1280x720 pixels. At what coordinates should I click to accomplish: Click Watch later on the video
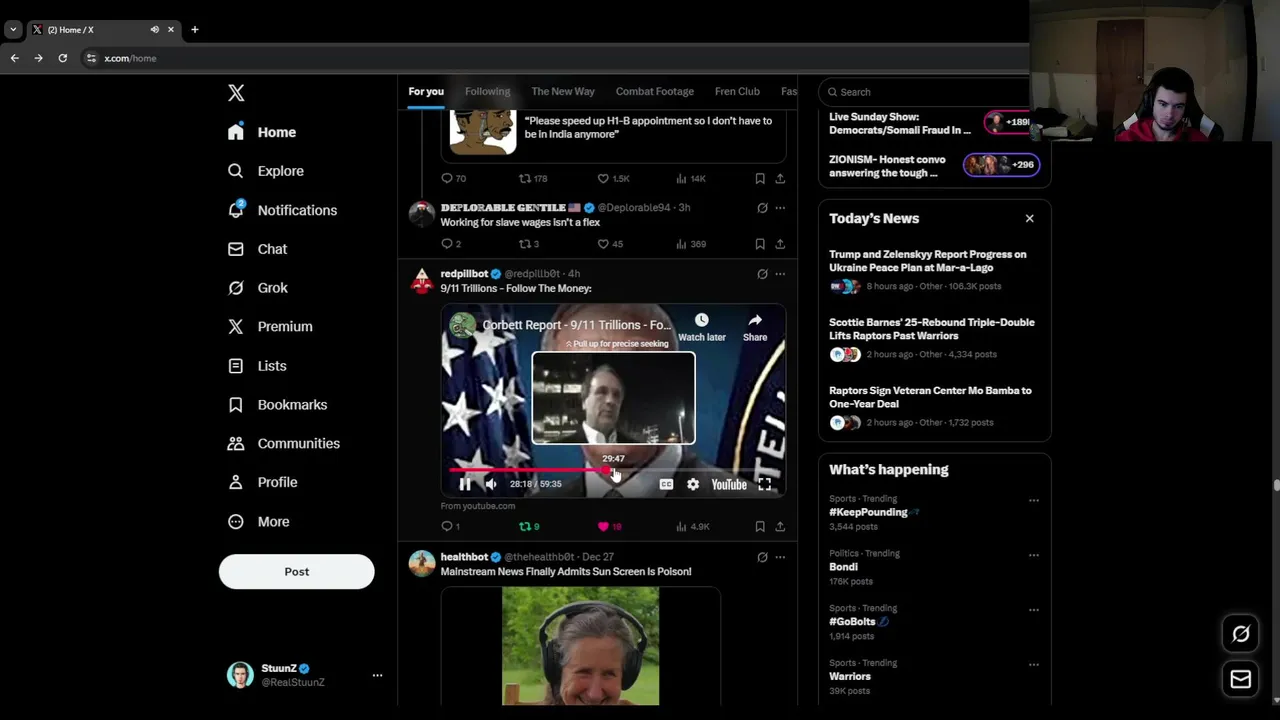702,327
